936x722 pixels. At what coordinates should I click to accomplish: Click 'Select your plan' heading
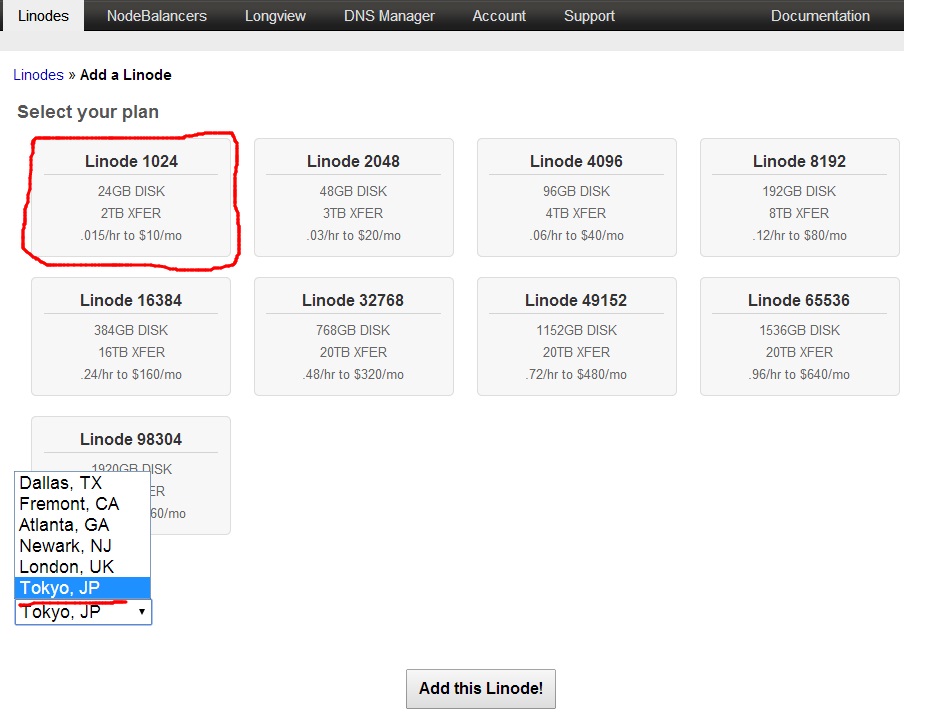tap(88, 112)
